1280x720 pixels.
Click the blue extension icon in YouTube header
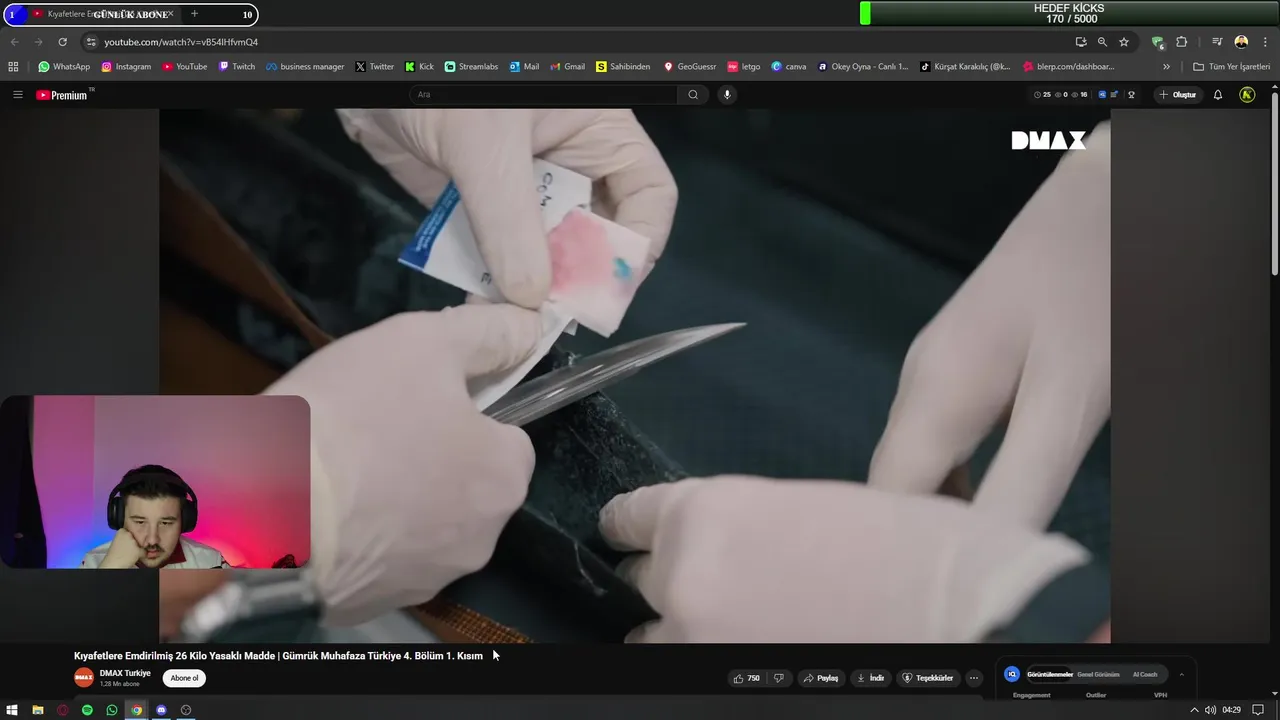click(x=1102, y=95)
